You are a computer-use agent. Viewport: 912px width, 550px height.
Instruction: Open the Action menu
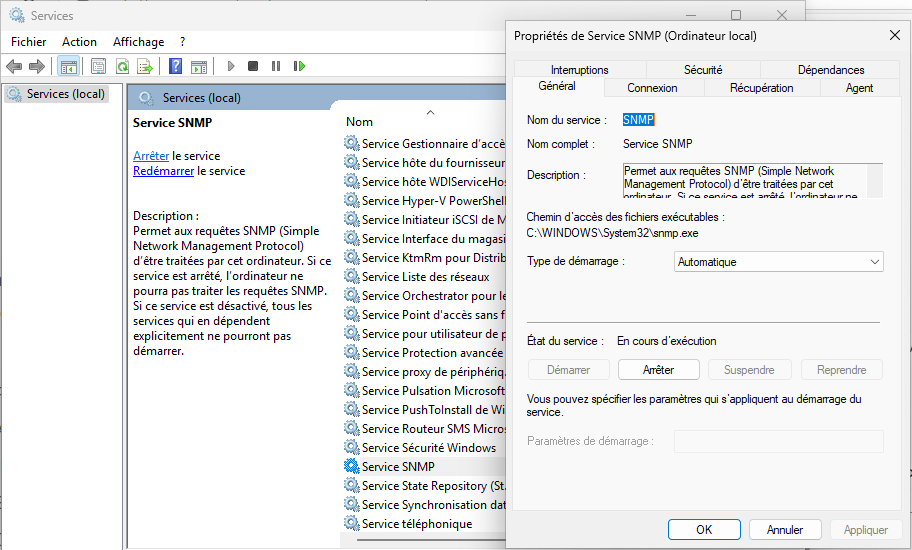[79, 42]
